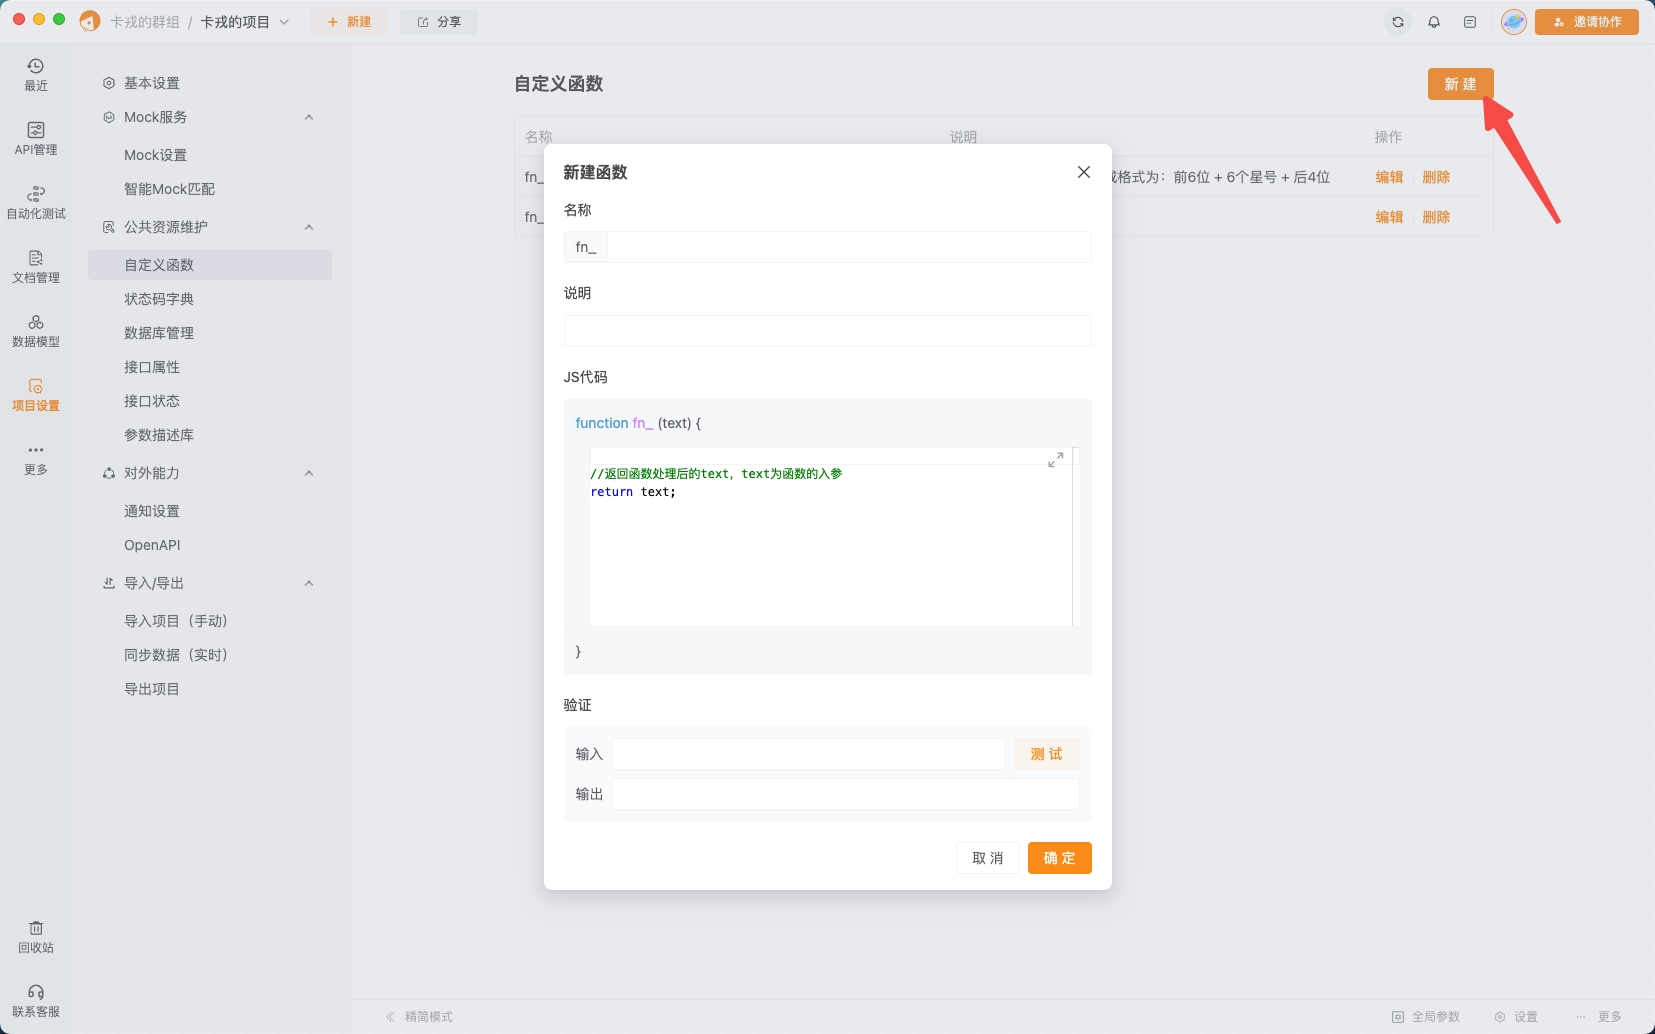Viewport: 1655px width, 1034px height.
Task: Open the 回收站 recycle bin
Action: point(36,937)
